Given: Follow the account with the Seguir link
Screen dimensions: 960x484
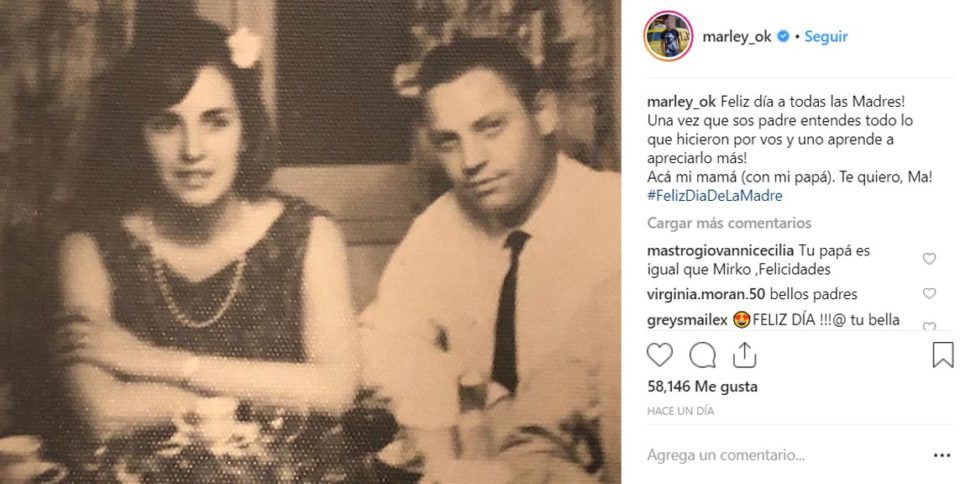Looking at the screenshot, I should [825, 36].
